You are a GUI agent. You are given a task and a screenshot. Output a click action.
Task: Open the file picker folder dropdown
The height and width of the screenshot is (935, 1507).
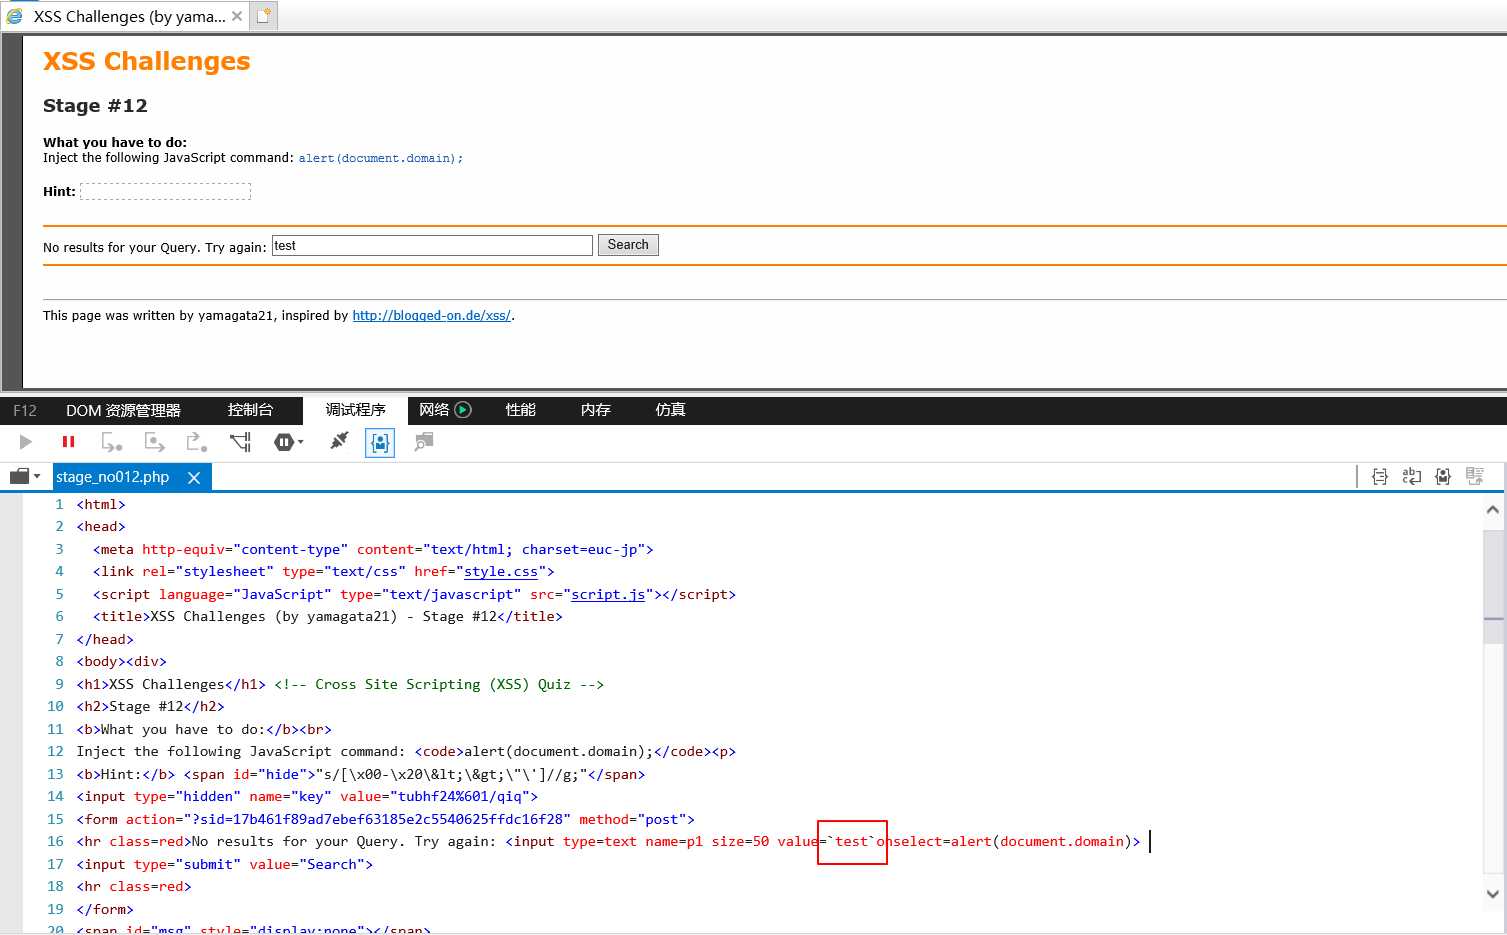tap(25, 477)
